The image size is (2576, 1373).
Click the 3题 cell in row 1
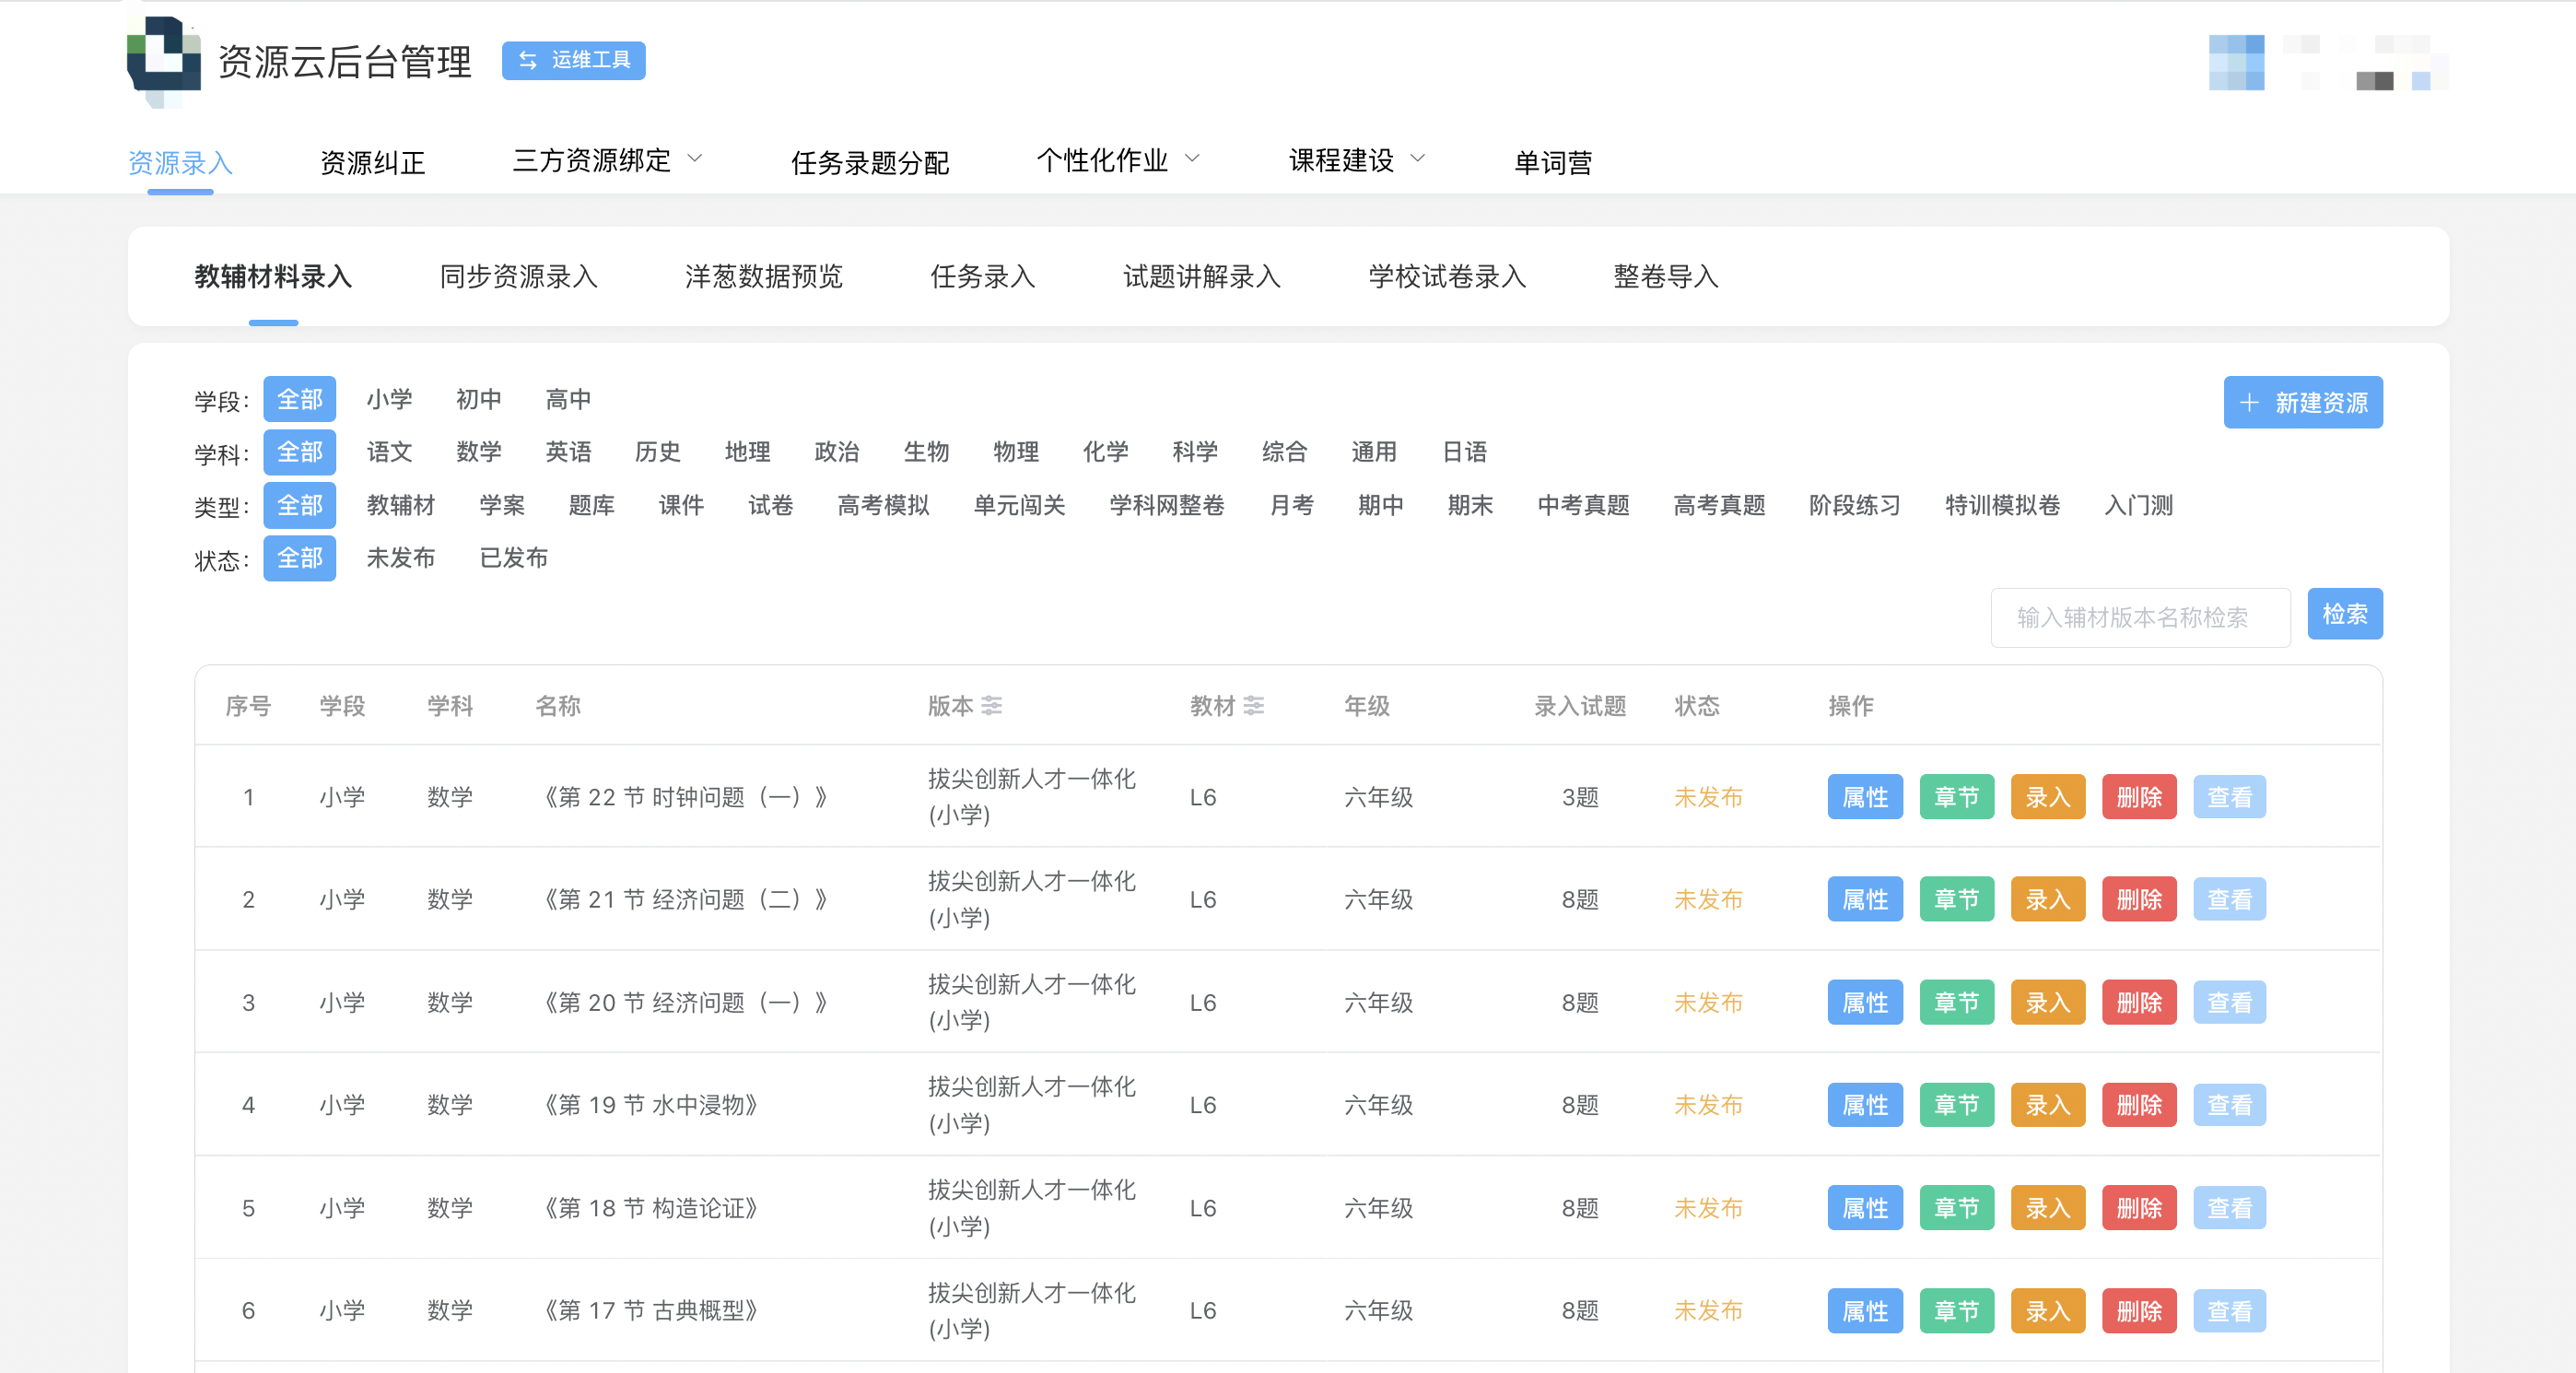pyautogui.click(x=1580, y=797)
